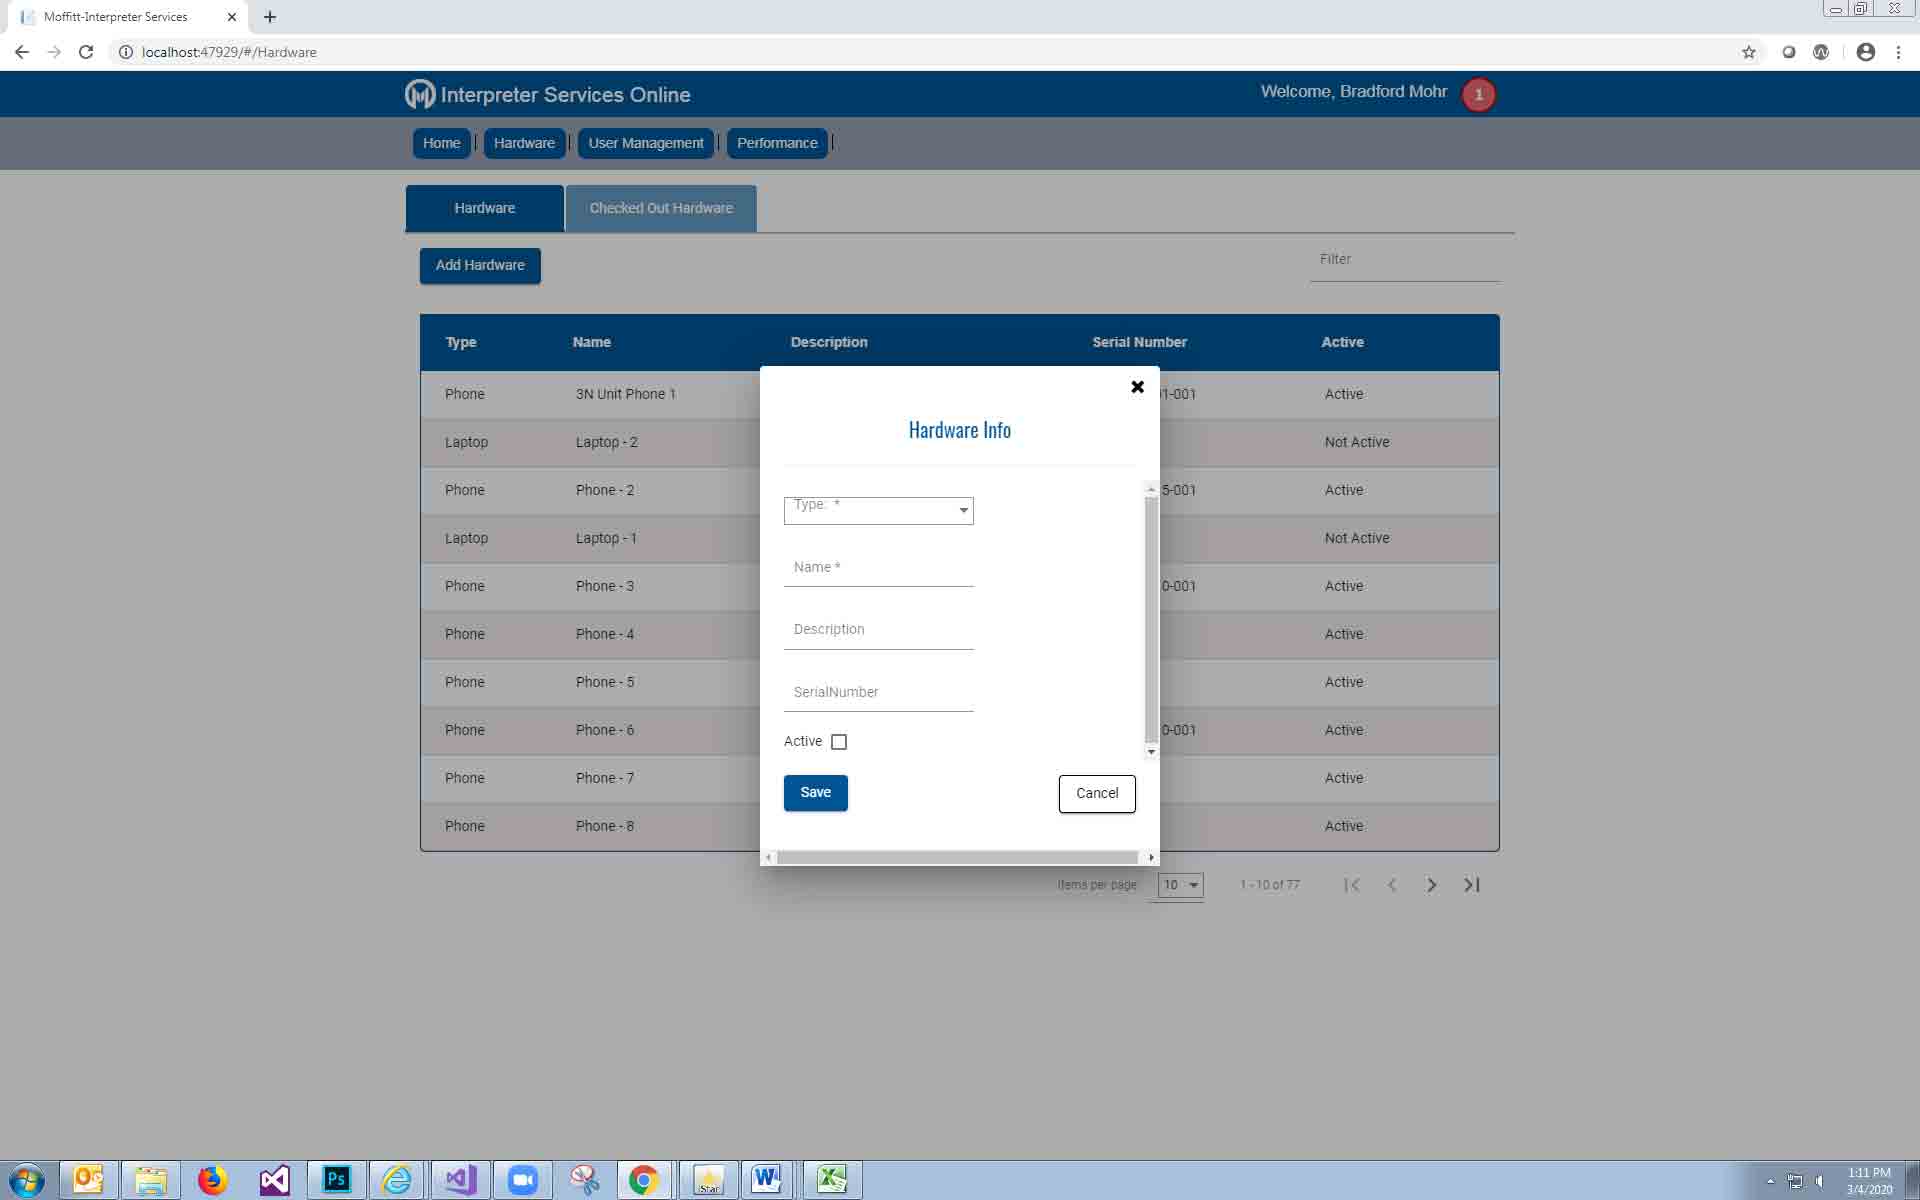Enable the Active checkbox

click(839, 742)
